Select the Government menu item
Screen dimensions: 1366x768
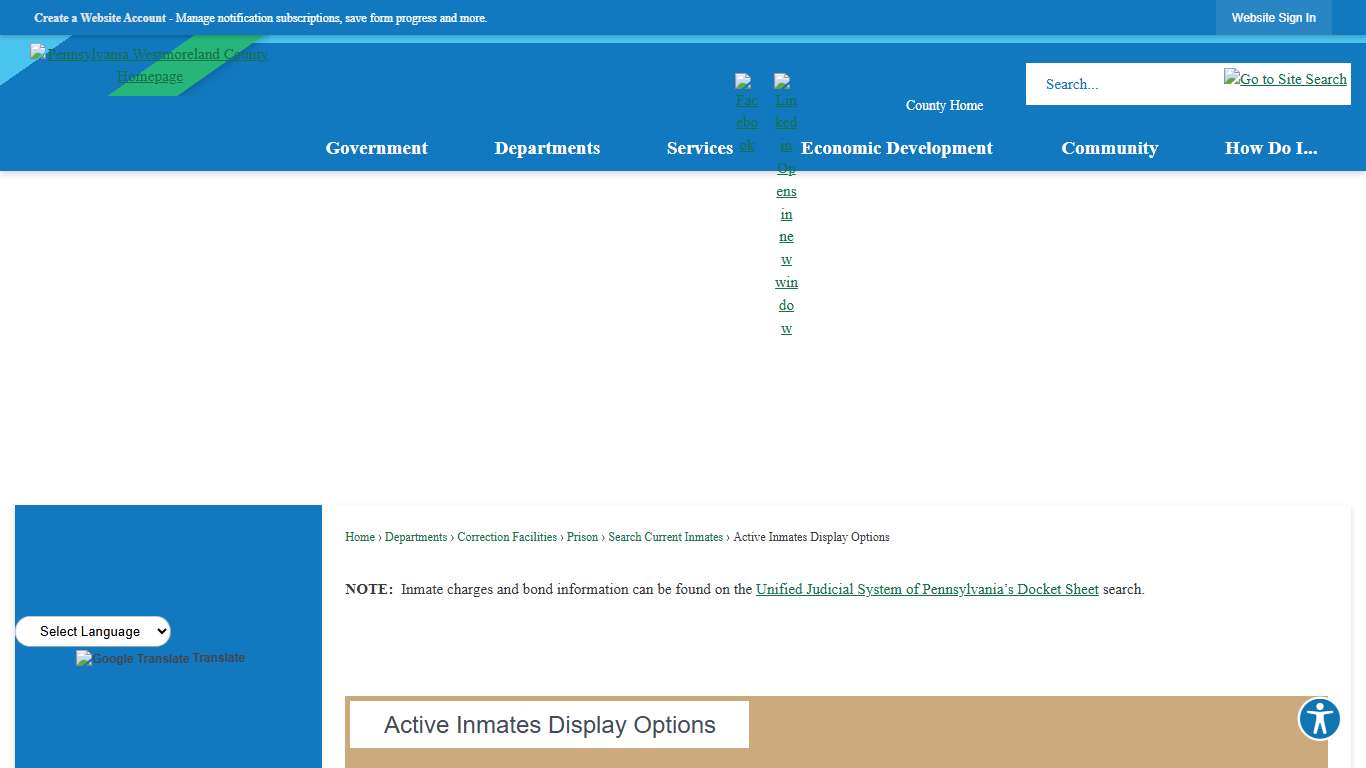click(376, 148)
